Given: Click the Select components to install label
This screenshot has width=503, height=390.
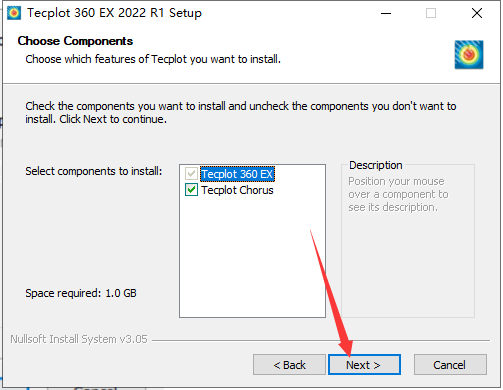Looking at the screenshot, I should 94,171.
